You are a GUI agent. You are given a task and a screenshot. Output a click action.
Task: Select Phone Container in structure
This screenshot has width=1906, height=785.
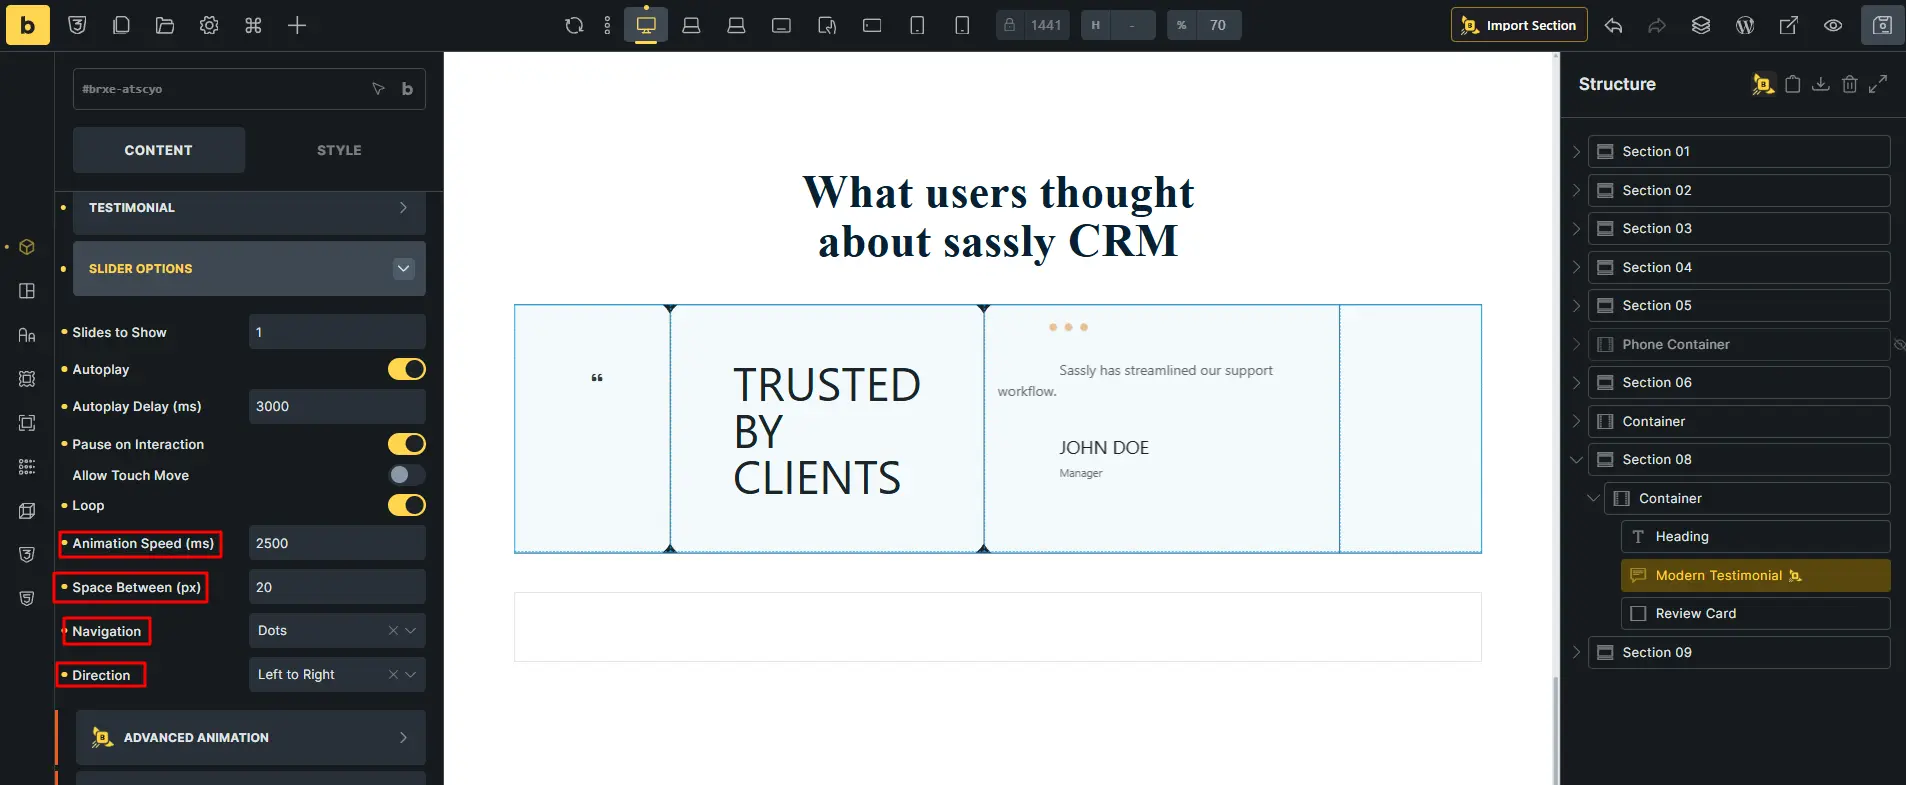click(1739, 345)
